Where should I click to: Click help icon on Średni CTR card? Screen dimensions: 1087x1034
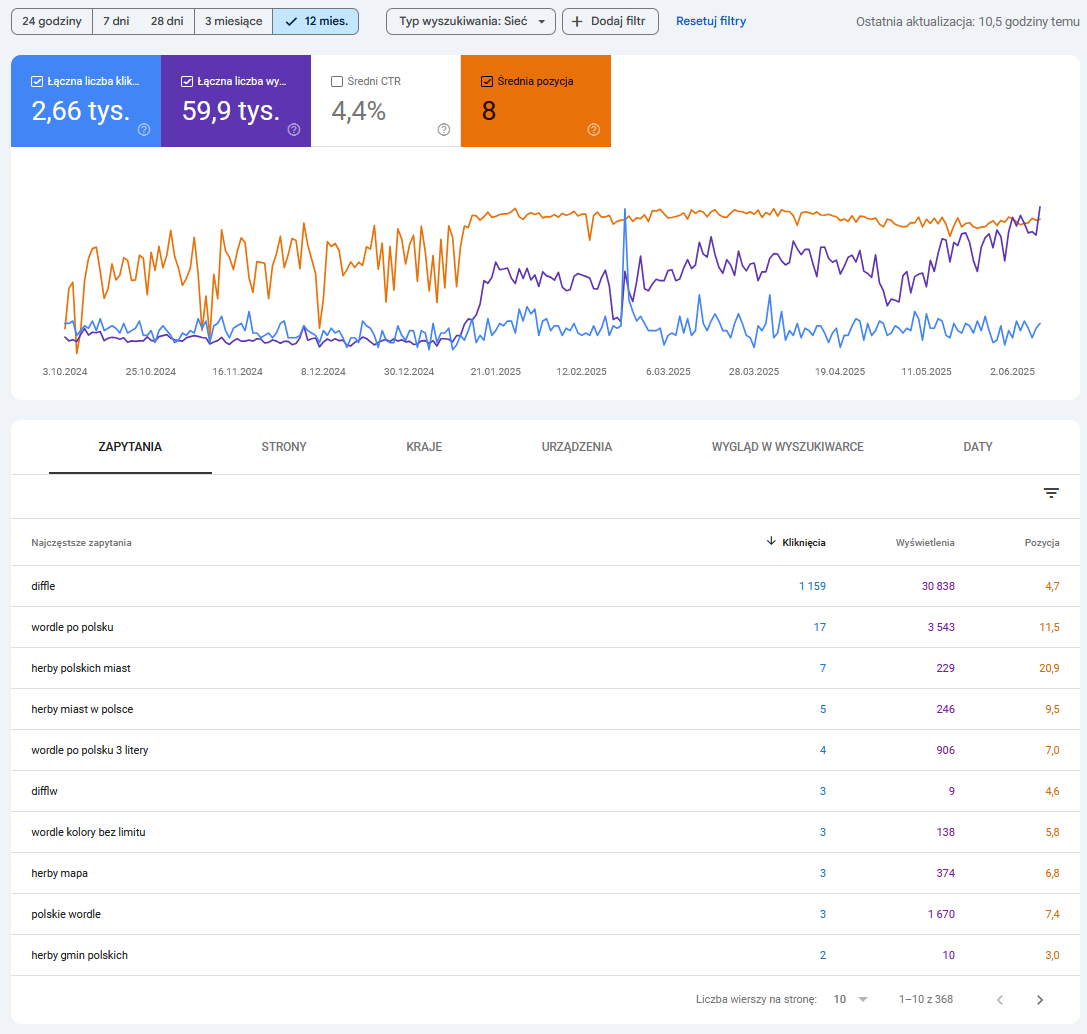click(x=444, y=129)
